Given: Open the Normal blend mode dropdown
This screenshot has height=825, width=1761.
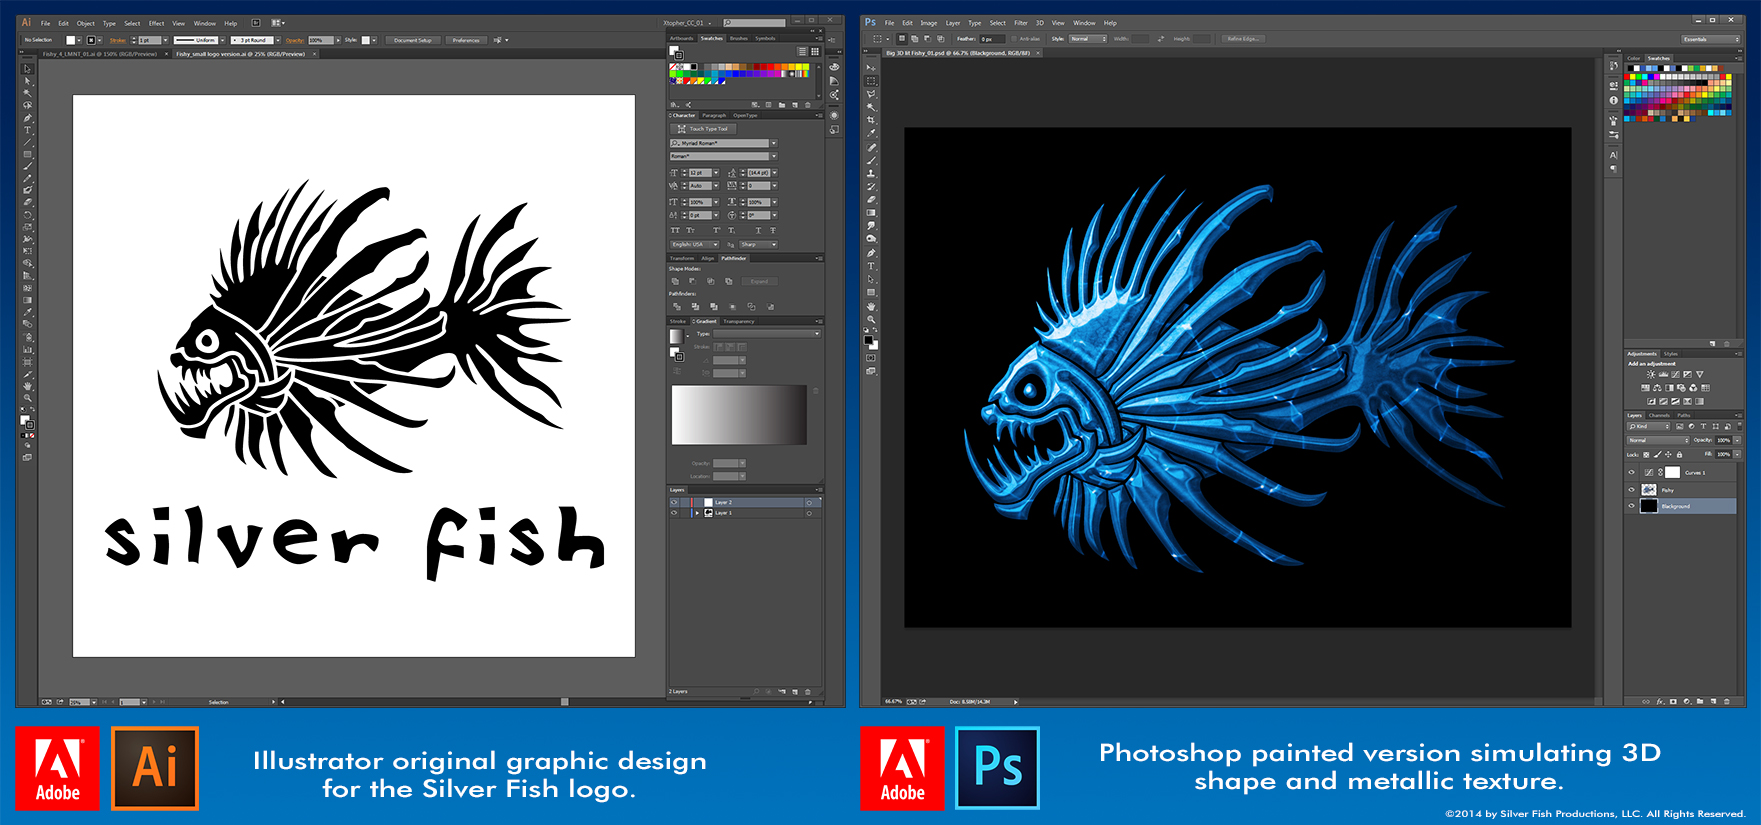Looking at the screenshot, I should click(1657, 440).
